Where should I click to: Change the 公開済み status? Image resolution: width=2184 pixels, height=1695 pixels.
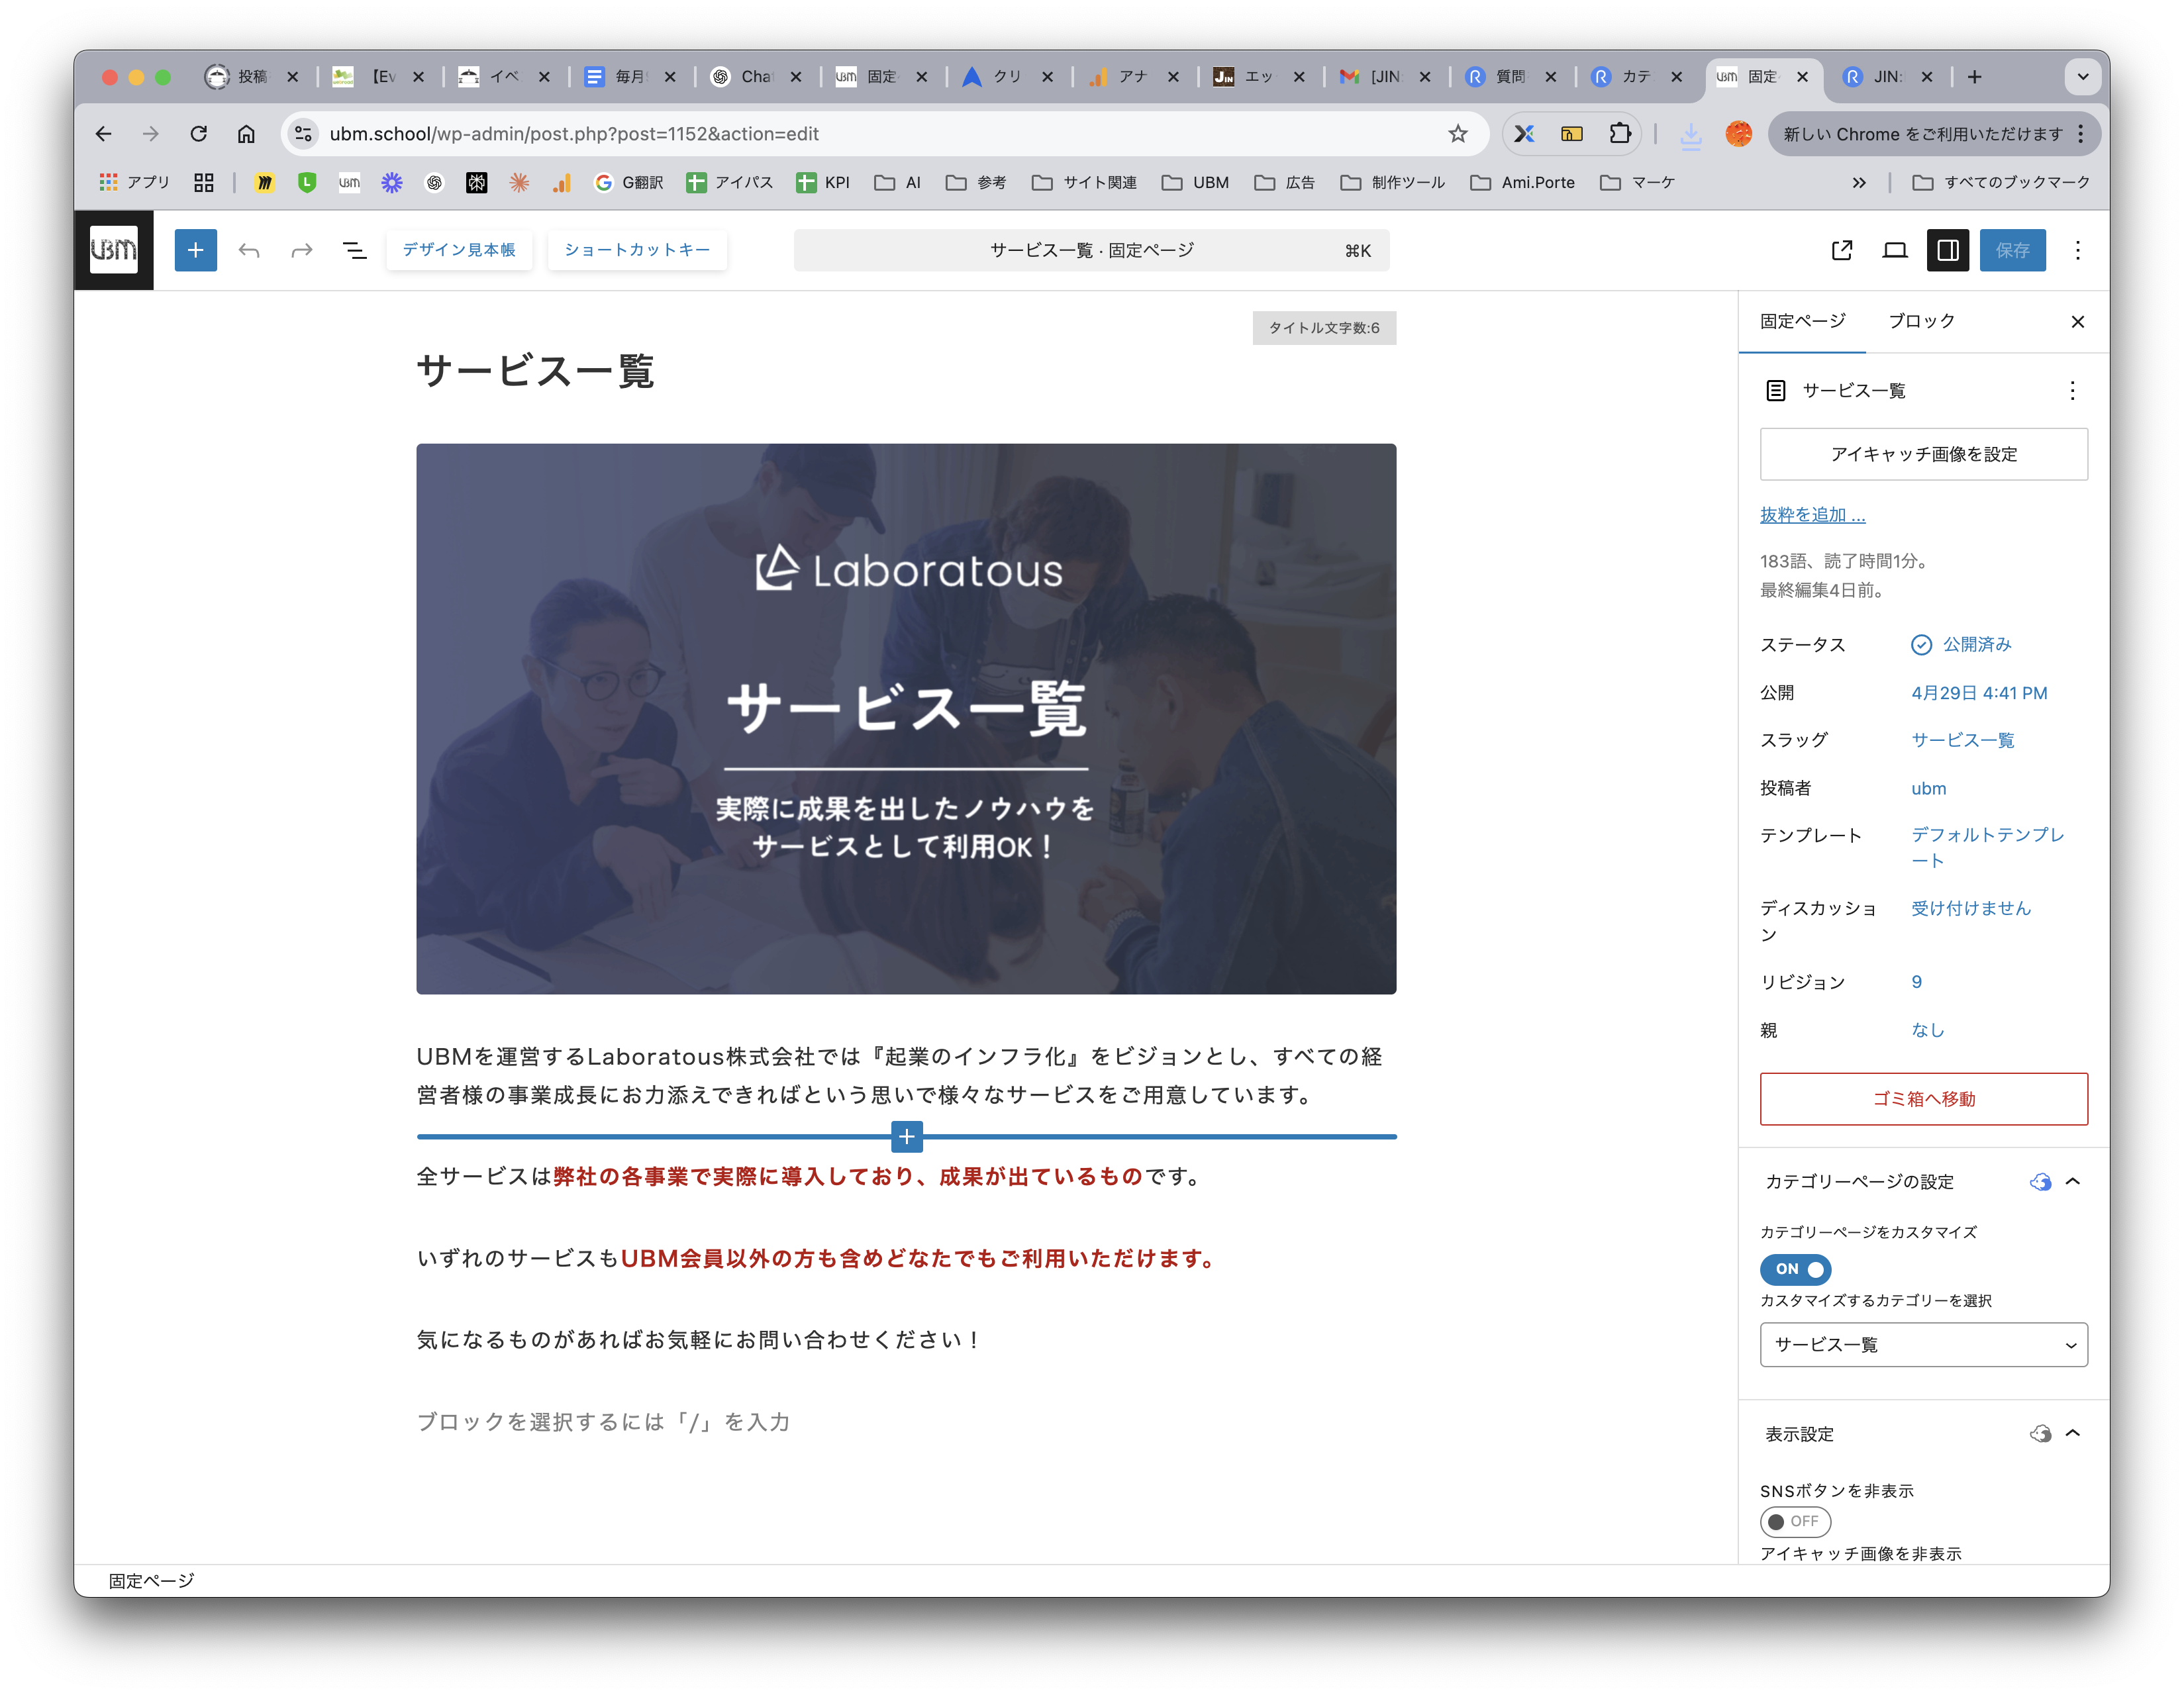(x=1961, y=645)
